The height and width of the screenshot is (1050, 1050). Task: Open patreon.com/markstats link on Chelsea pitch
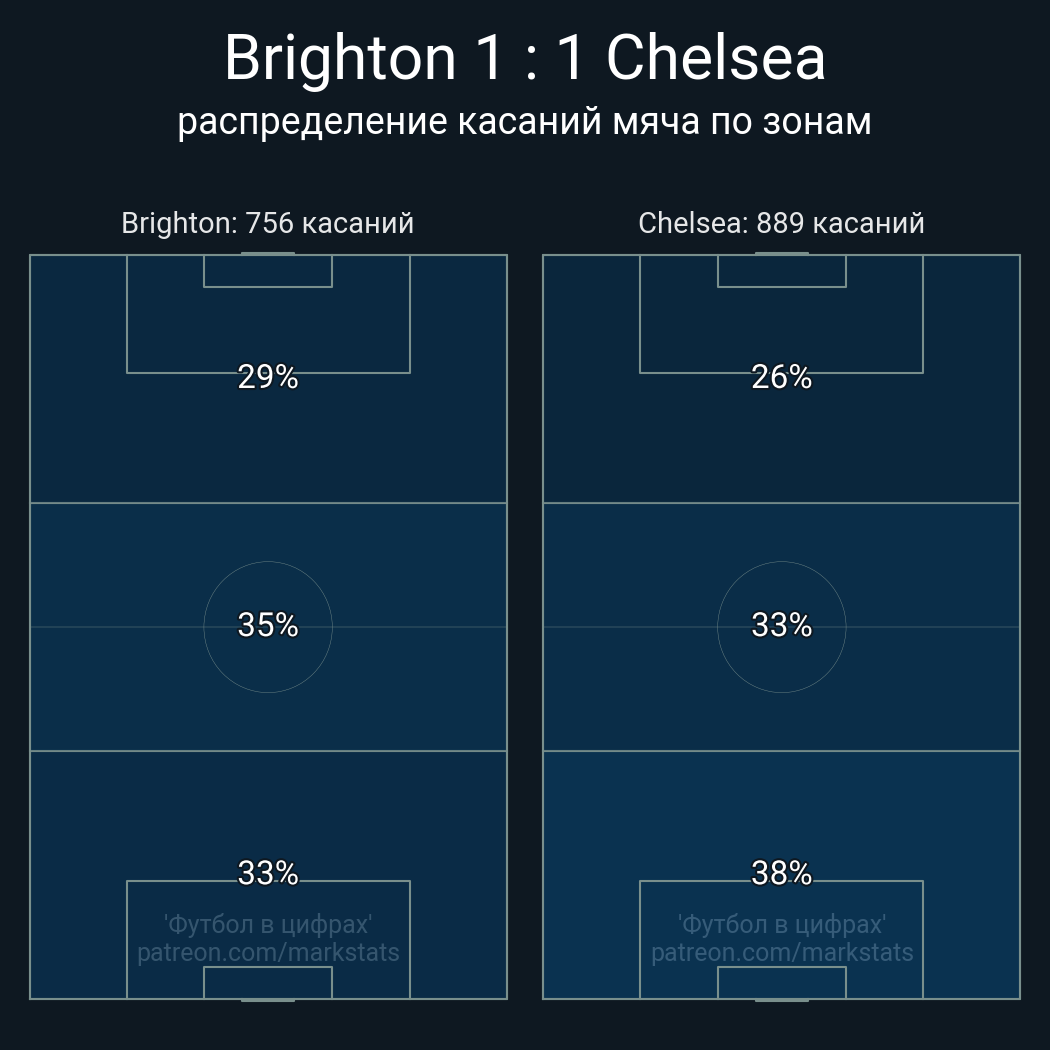(x=782, y=952)
